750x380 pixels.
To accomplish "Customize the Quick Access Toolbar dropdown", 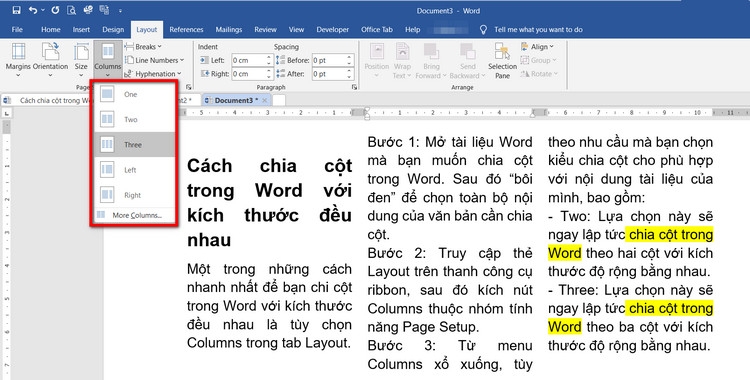I will [120, 11].
